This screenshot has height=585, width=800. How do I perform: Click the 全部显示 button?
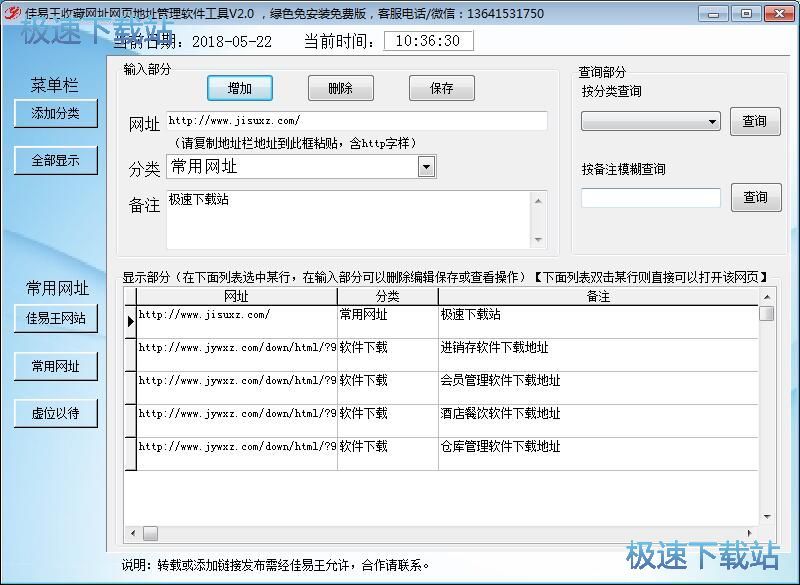(x=56, y=161)
